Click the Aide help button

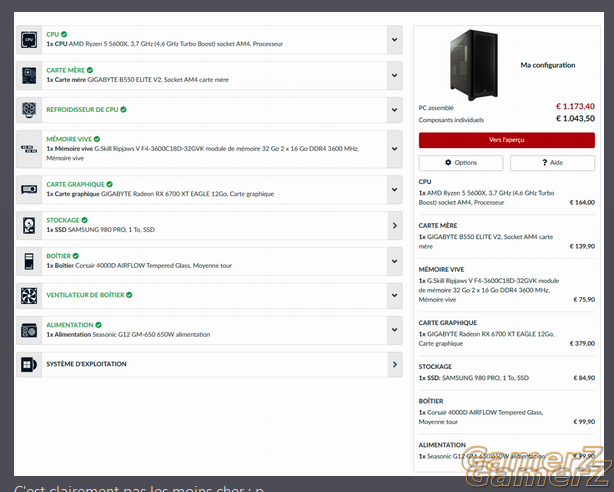(x=553, y=163)
